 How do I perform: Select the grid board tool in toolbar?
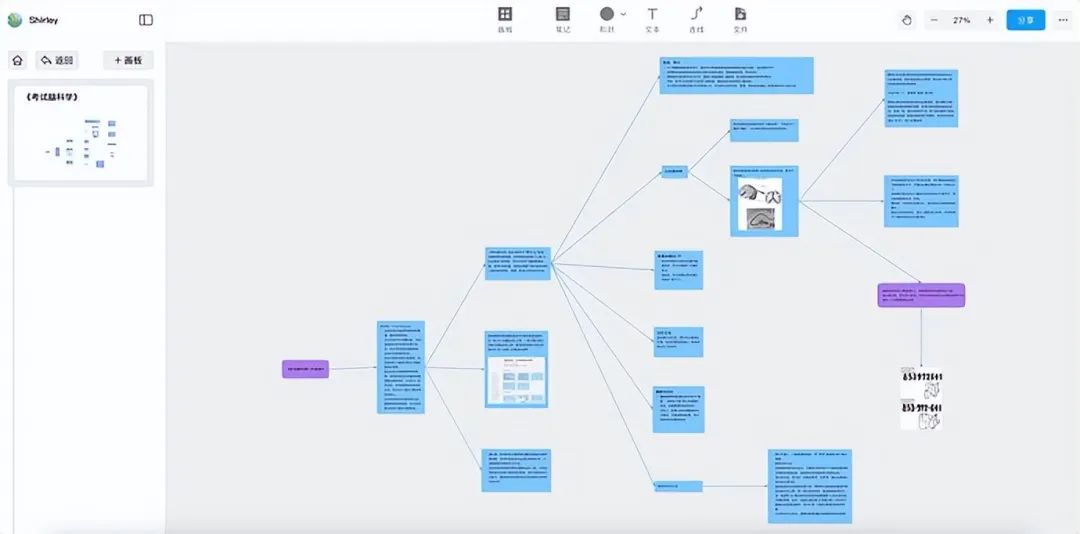coord(505,15)
